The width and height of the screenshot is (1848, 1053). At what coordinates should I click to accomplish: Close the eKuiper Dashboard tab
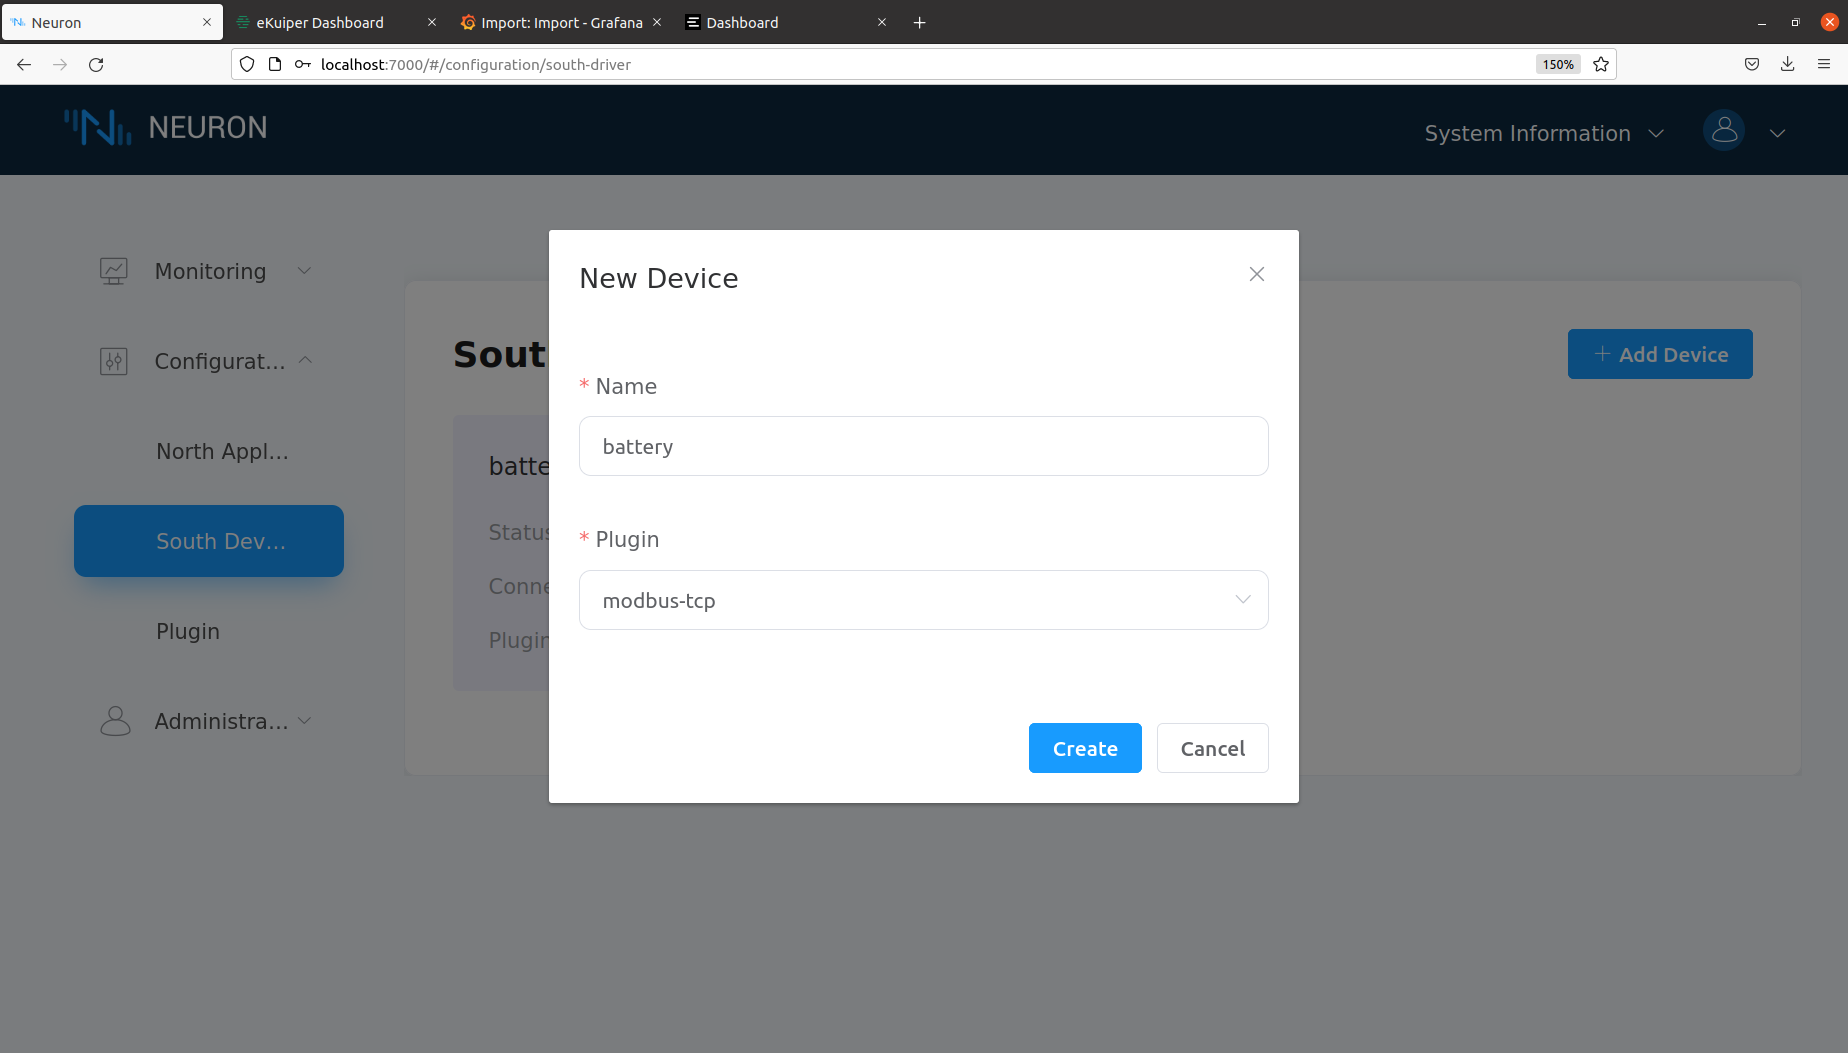[x=432, y=22]
